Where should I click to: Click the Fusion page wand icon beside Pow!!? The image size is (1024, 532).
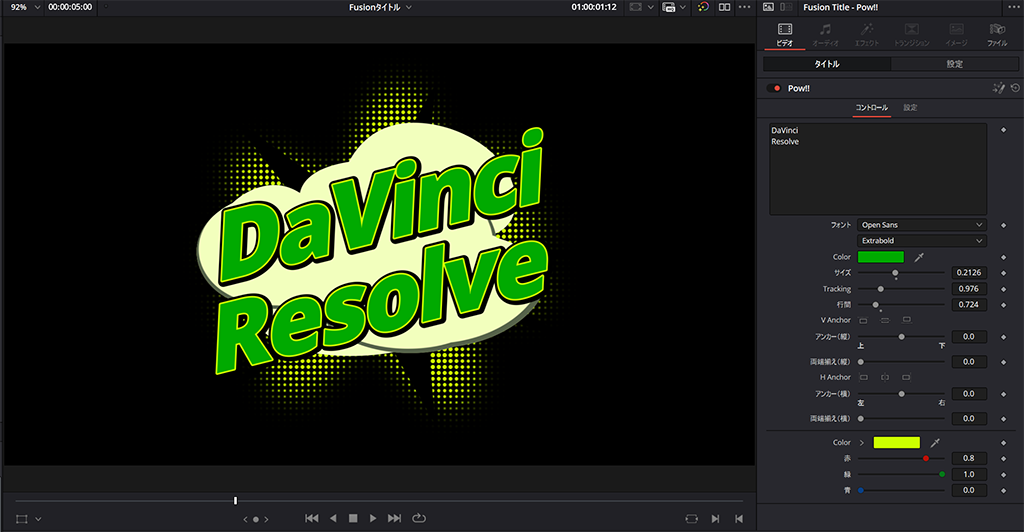(x=999, y=88)
